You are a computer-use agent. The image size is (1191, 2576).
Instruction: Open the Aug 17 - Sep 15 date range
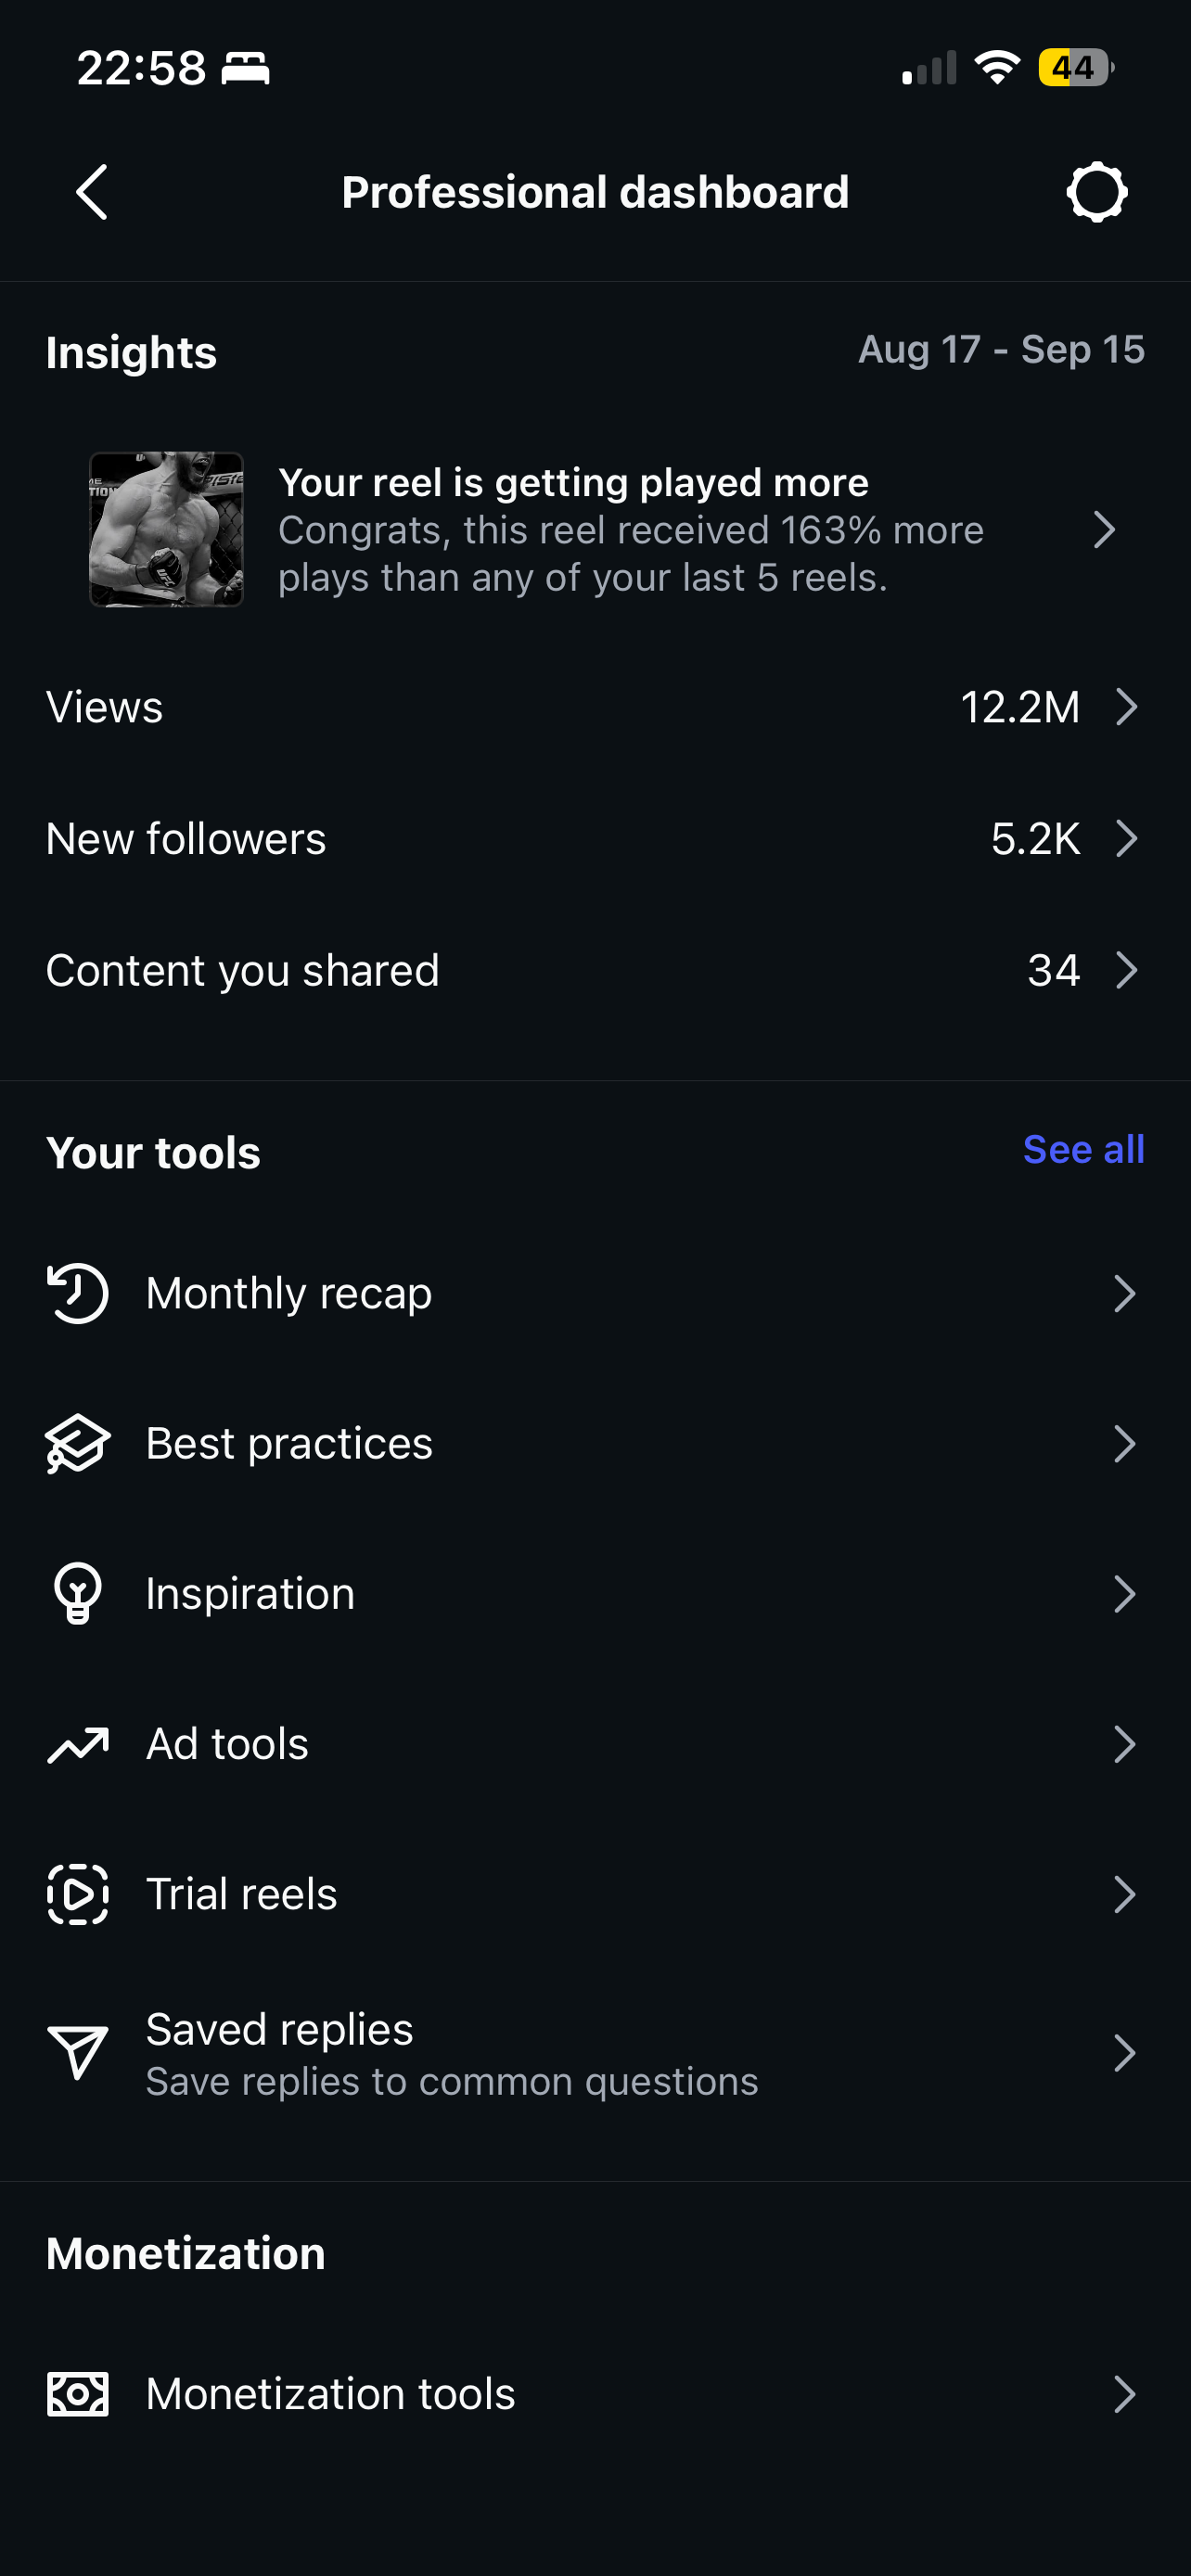pyautogui.click(x=1001, y=349)
